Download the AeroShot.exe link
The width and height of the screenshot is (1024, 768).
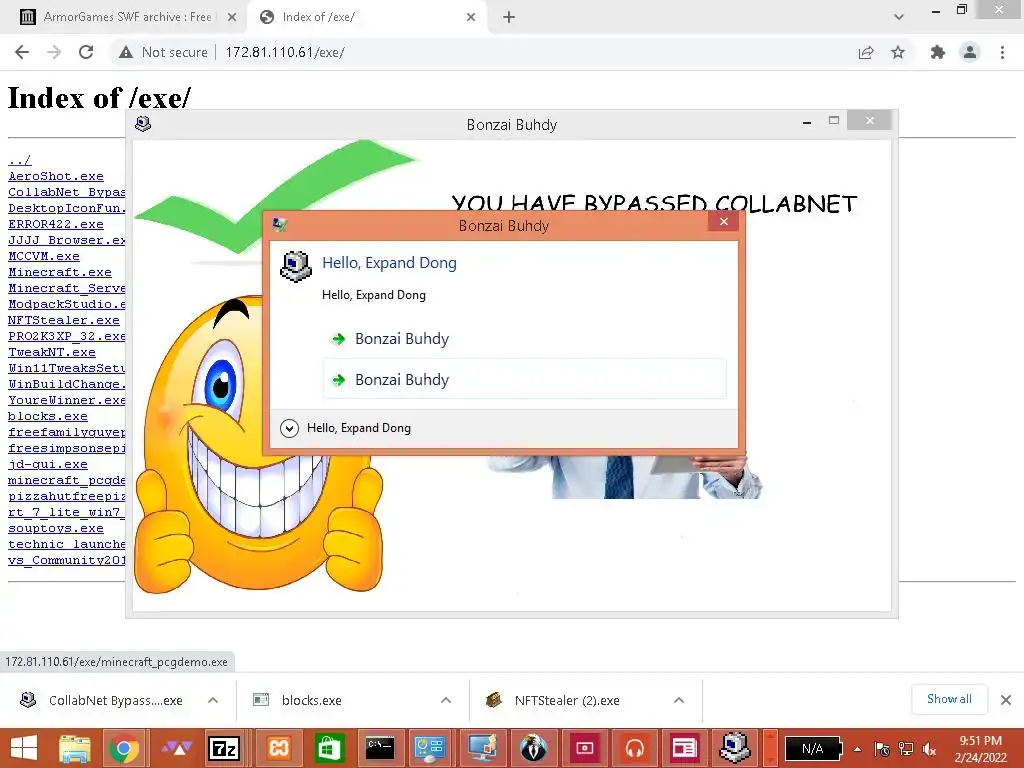click(56, 176)
